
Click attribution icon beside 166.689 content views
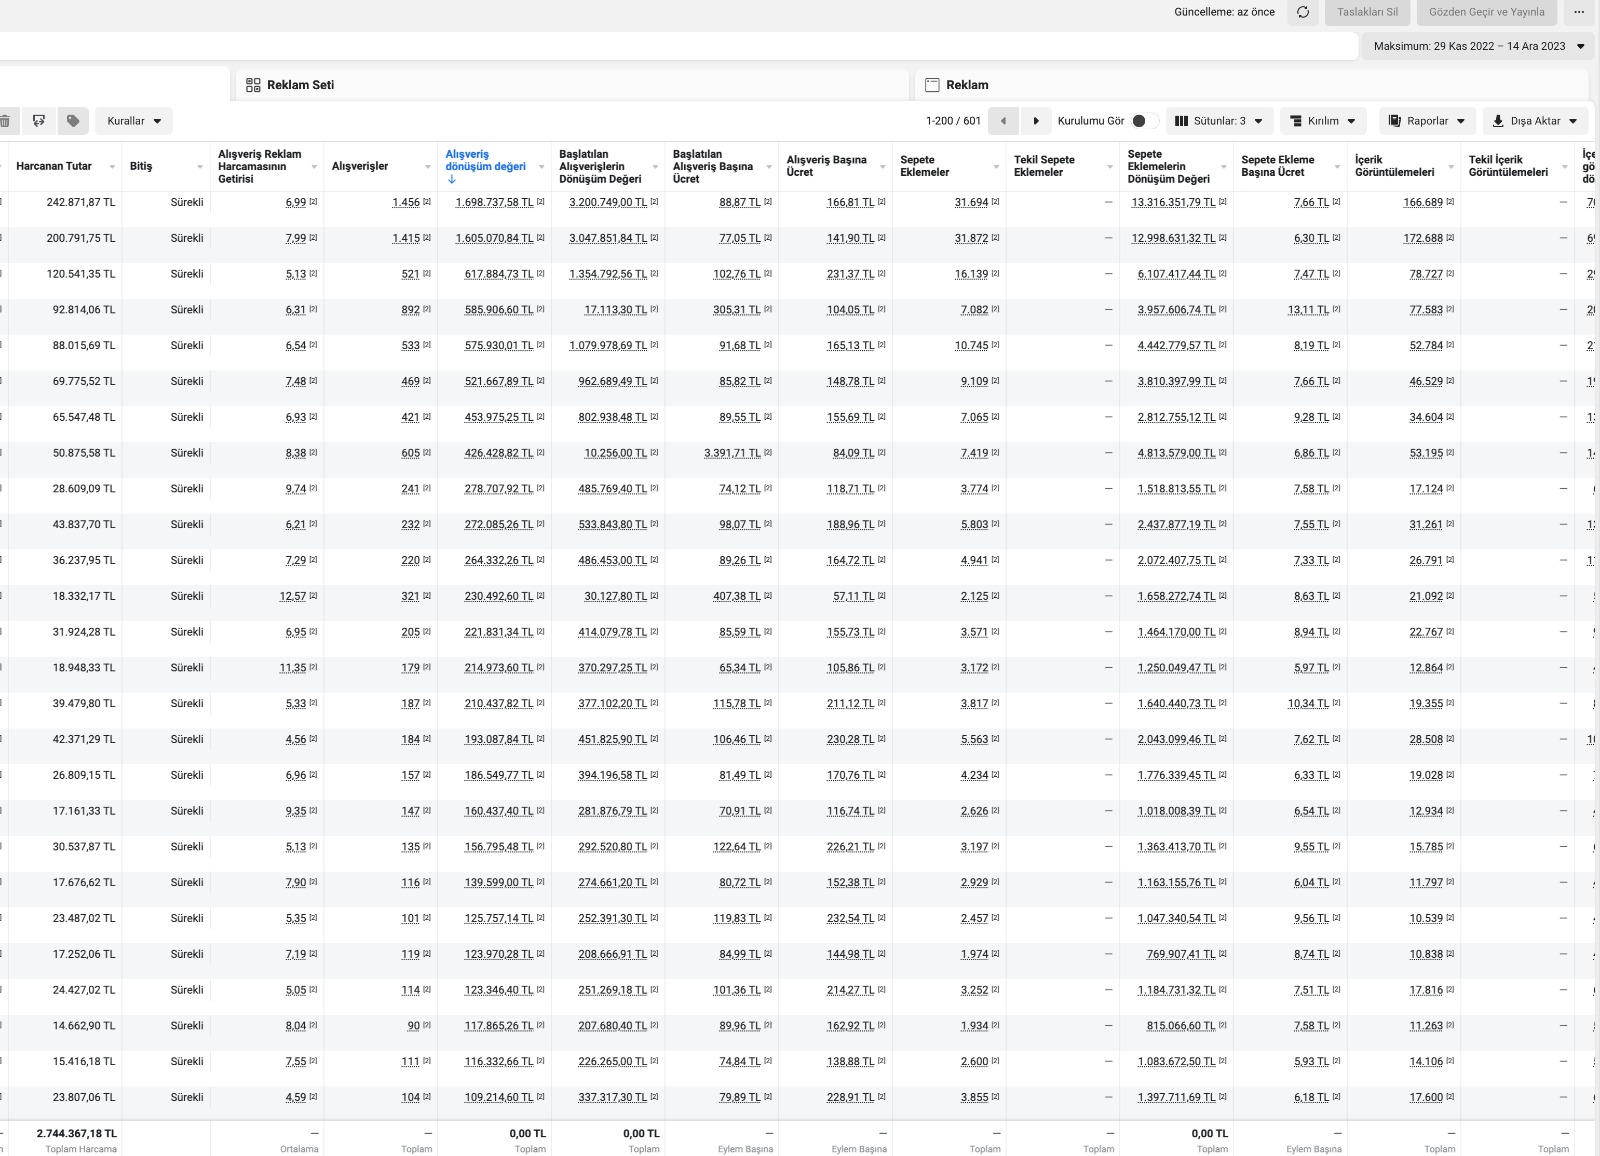coord(1450,202)
